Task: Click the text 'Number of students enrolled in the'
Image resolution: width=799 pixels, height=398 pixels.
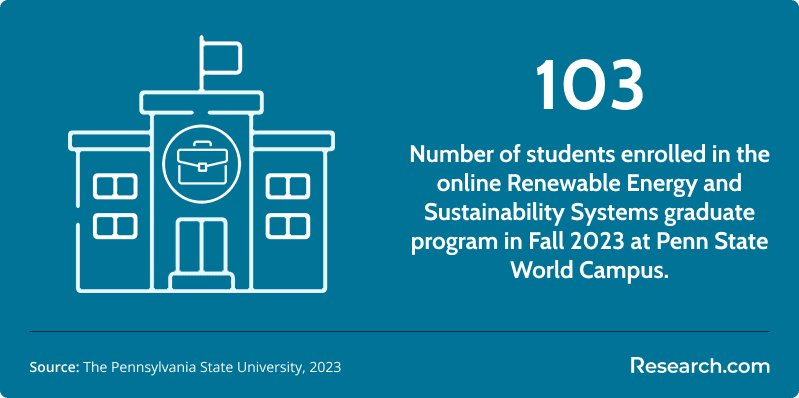Action: tap(590, 155)
